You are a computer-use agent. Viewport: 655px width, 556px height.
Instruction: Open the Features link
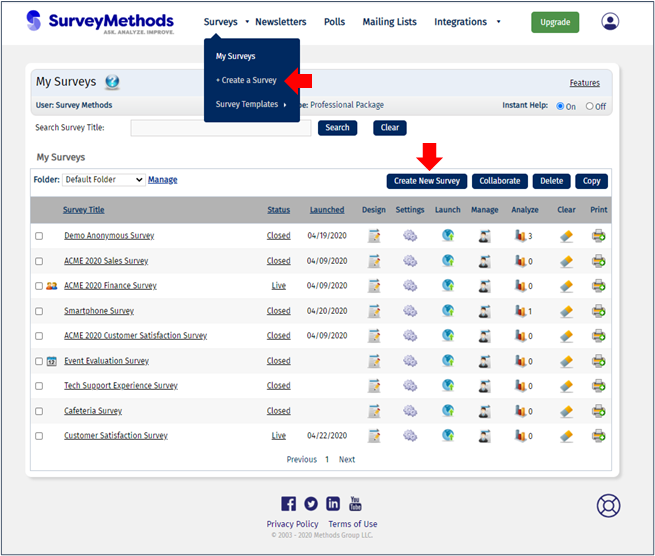pyautogui.click(x=584, y=83)
